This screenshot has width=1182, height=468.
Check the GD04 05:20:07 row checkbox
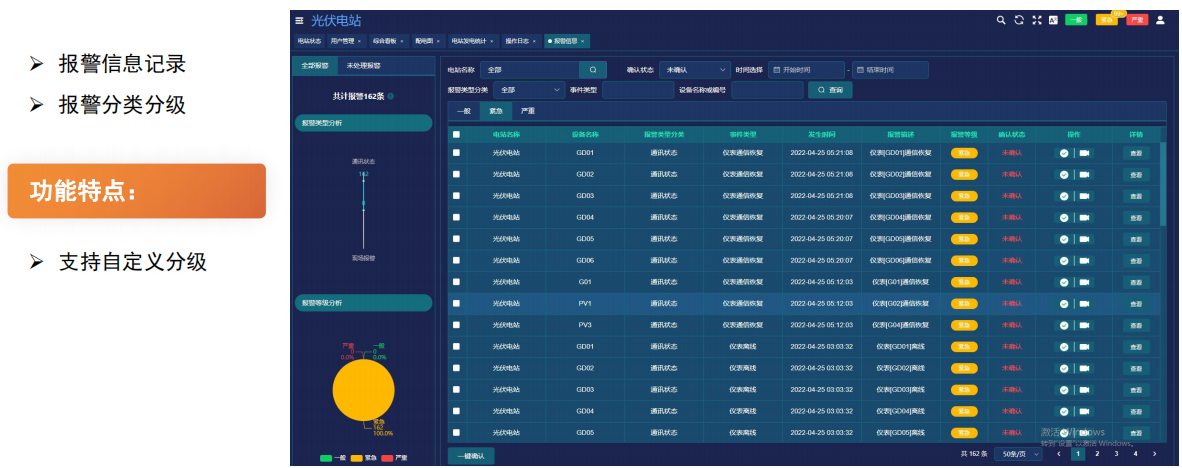point(456,218)
